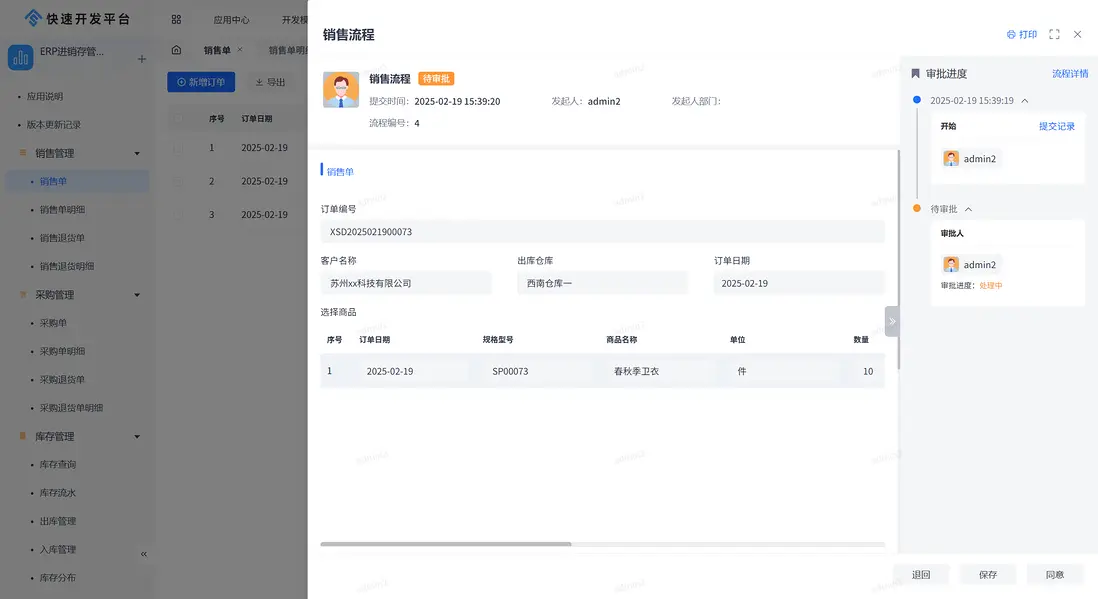Open 库存查询 in sidebar
Image resolution: width=1098 pixels, height=599 pixels.
(x=58, y=464)
